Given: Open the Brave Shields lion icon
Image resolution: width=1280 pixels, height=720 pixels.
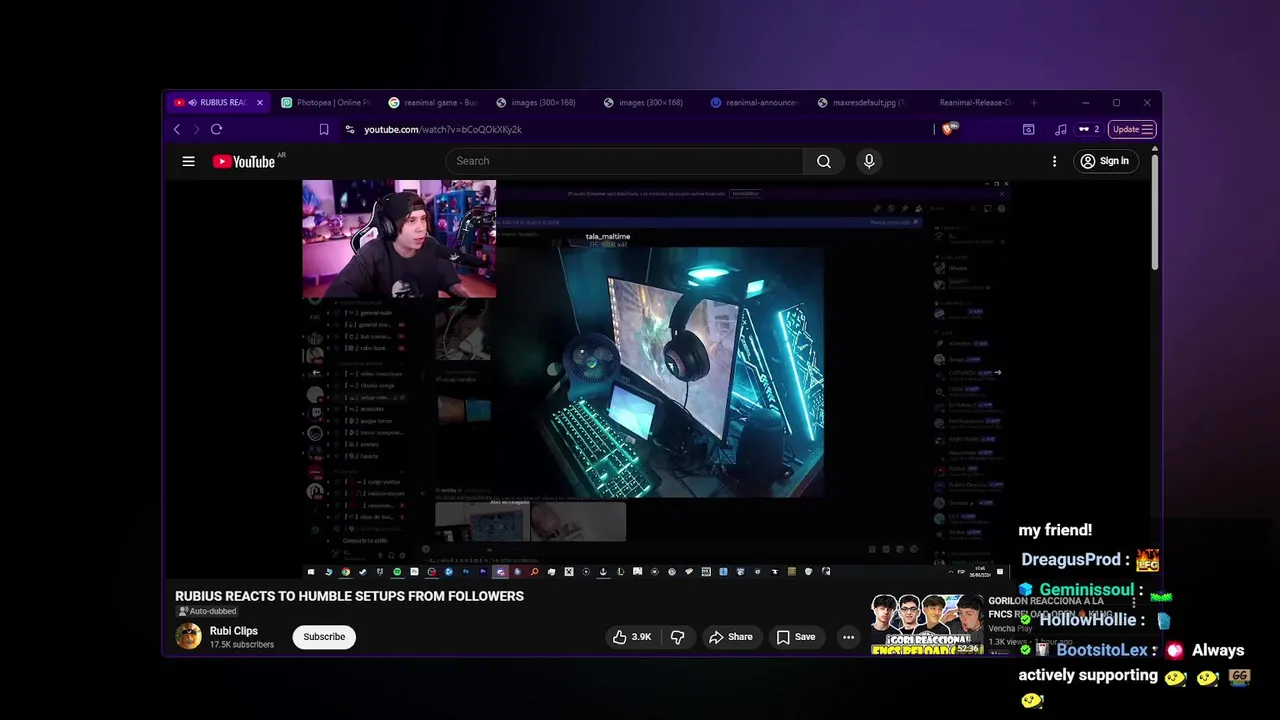Looking at the screenshot, I should [x=949, y=129].
